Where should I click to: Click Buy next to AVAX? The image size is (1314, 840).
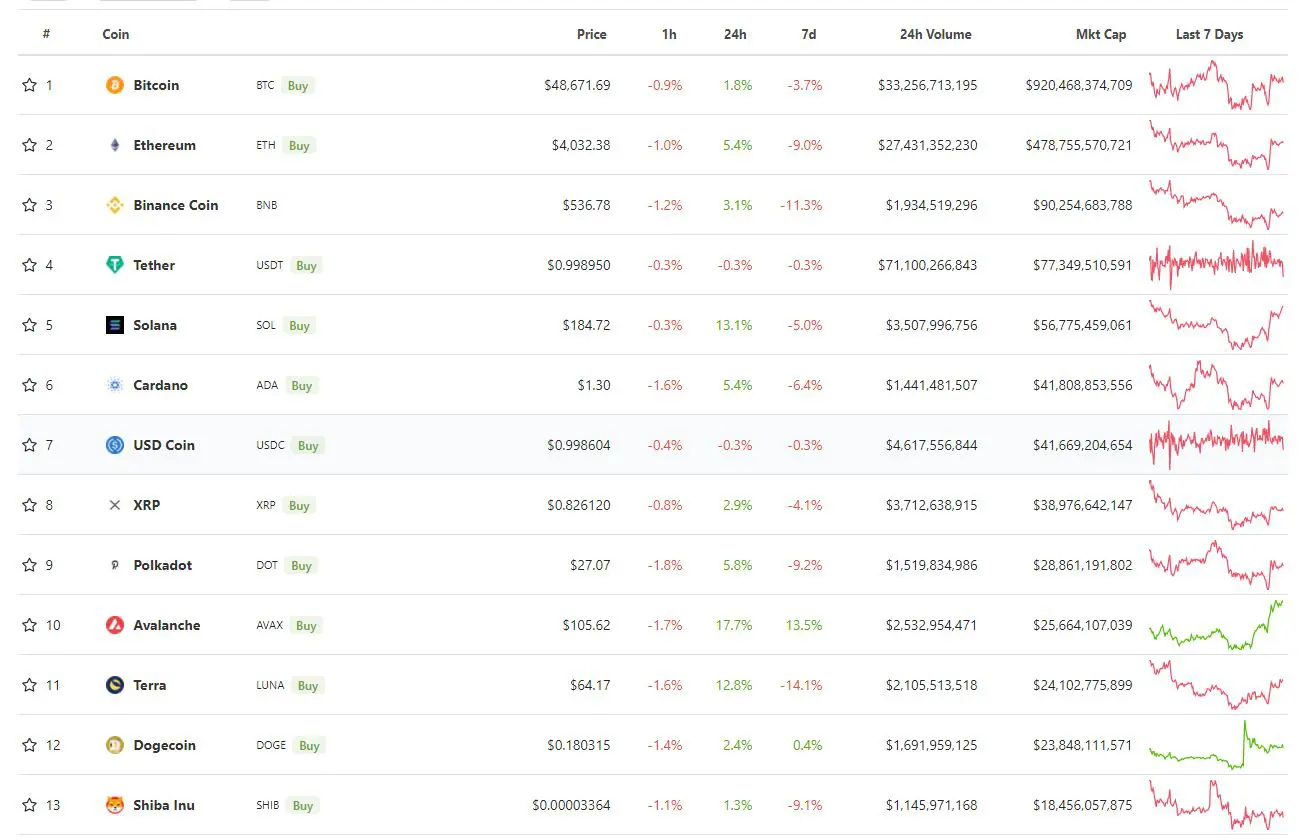coord(306,626)
